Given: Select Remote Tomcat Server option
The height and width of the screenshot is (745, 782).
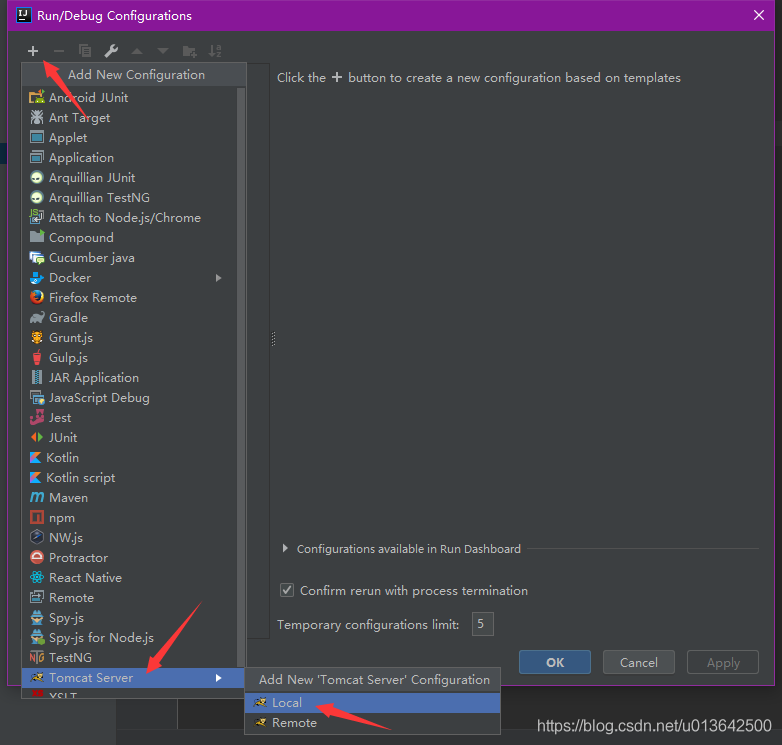Looking at the screenshot, I should [x=373, y=723].
